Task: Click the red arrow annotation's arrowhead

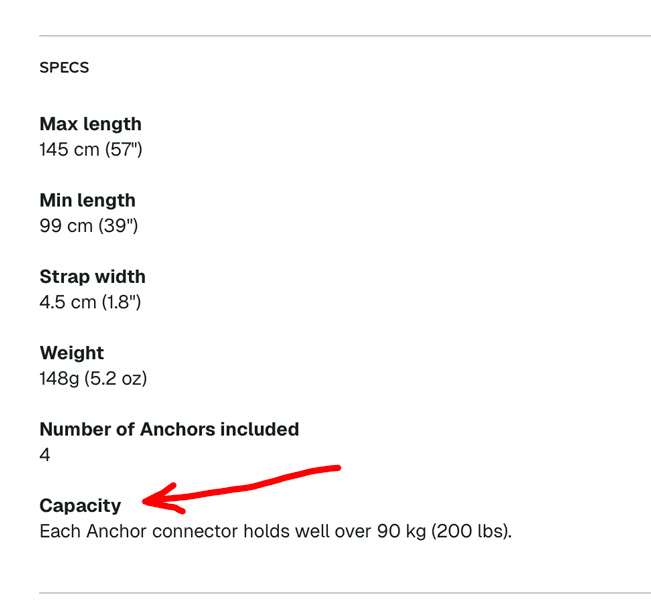Action: click(150, 497)
